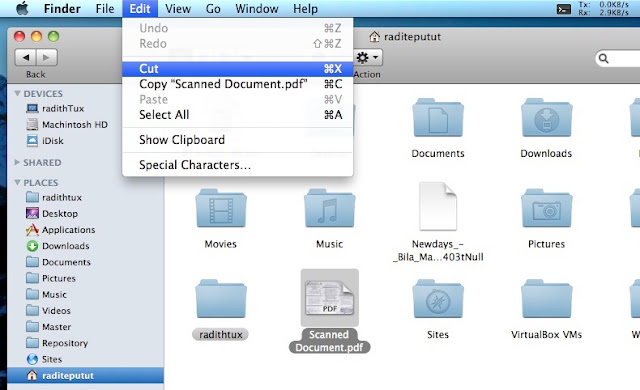Close the Edit menu
The width and height of the screenshot is (640, 390).
140,9
